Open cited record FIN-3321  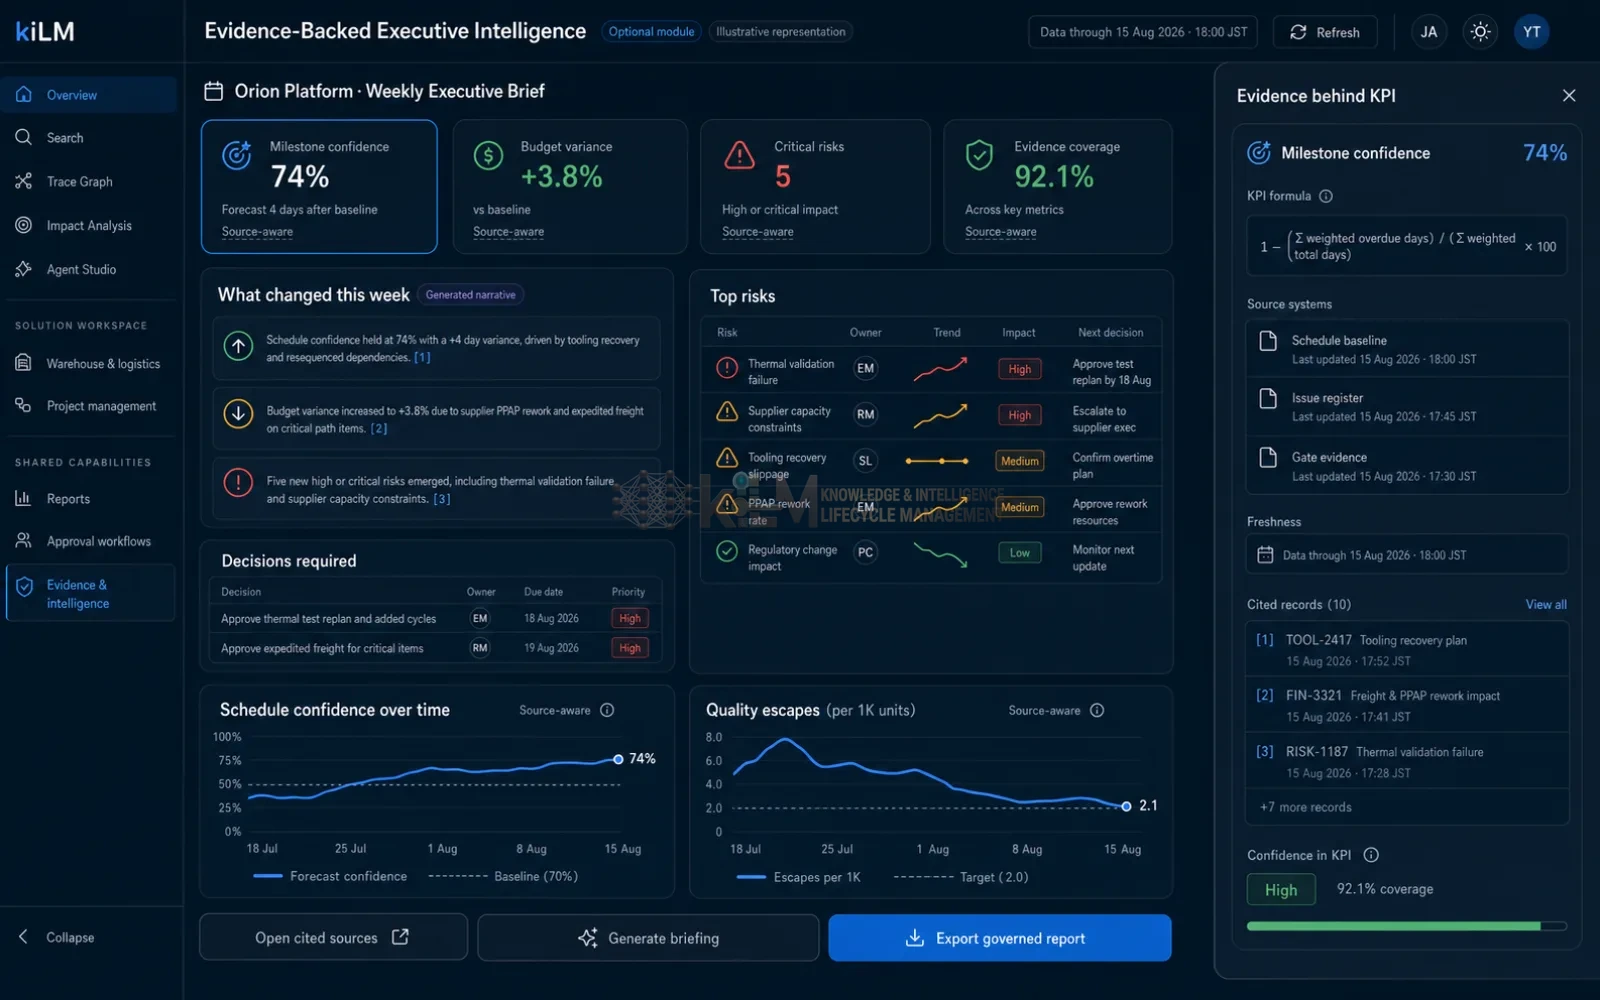tap(1407, 705)
